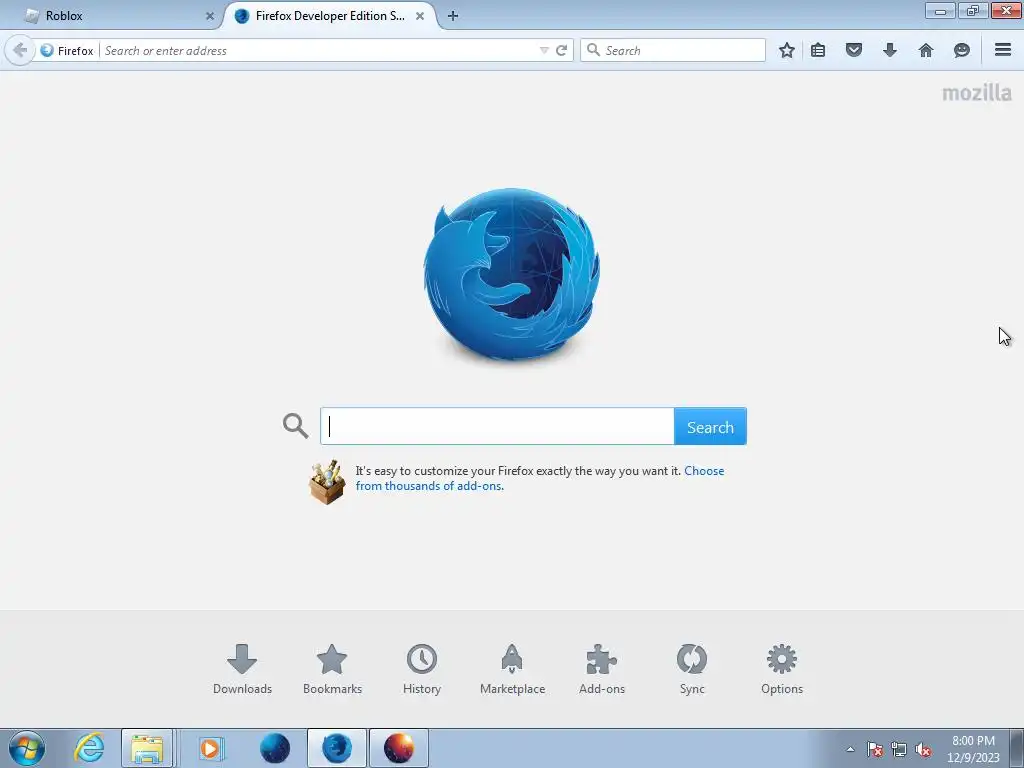The width and height of the screenshot is (1024, 768).
Task: Open Bookmarks from the start page launcher
Action: coord(332,669)
